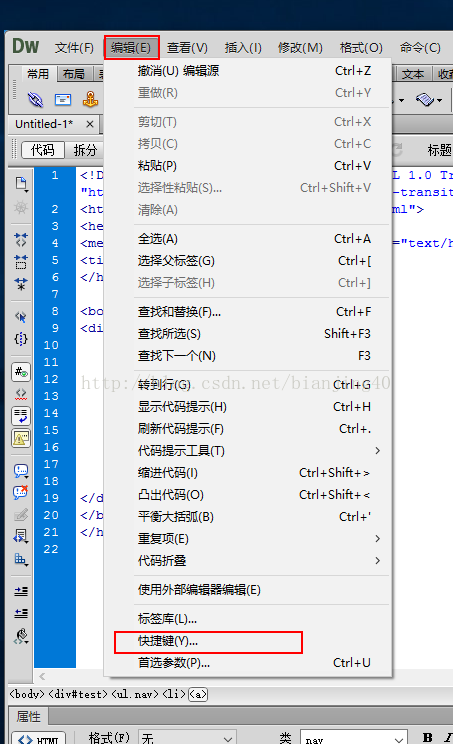Switch to the 布局 insert tab
453x744 pixels.
click(74, 74)
